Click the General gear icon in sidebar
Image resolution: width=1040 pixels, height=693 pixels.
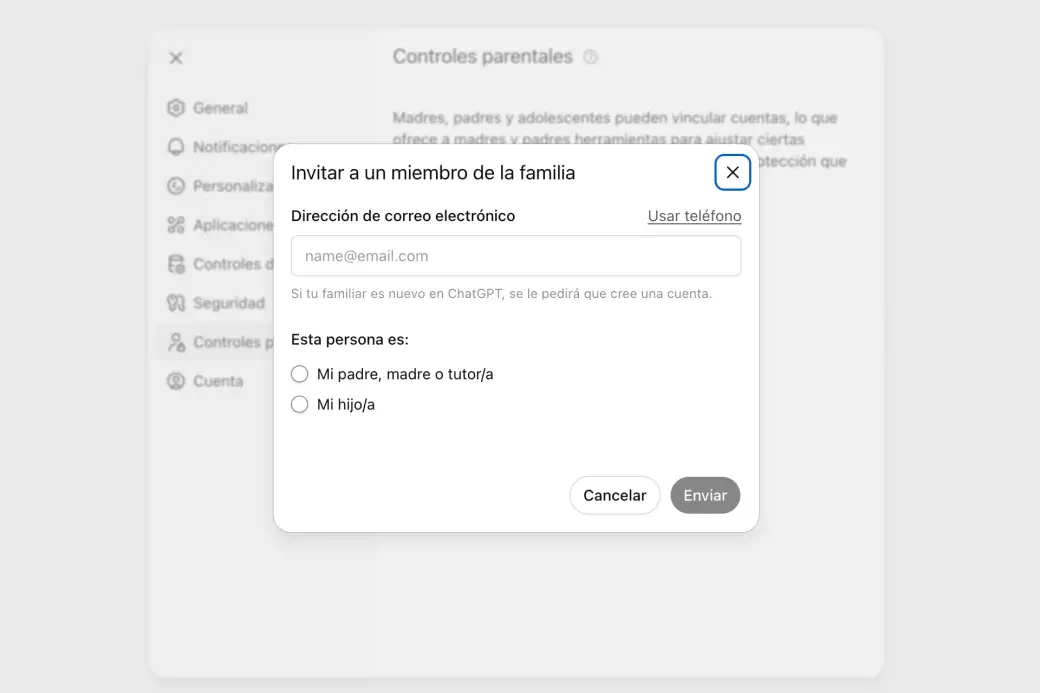176,108
